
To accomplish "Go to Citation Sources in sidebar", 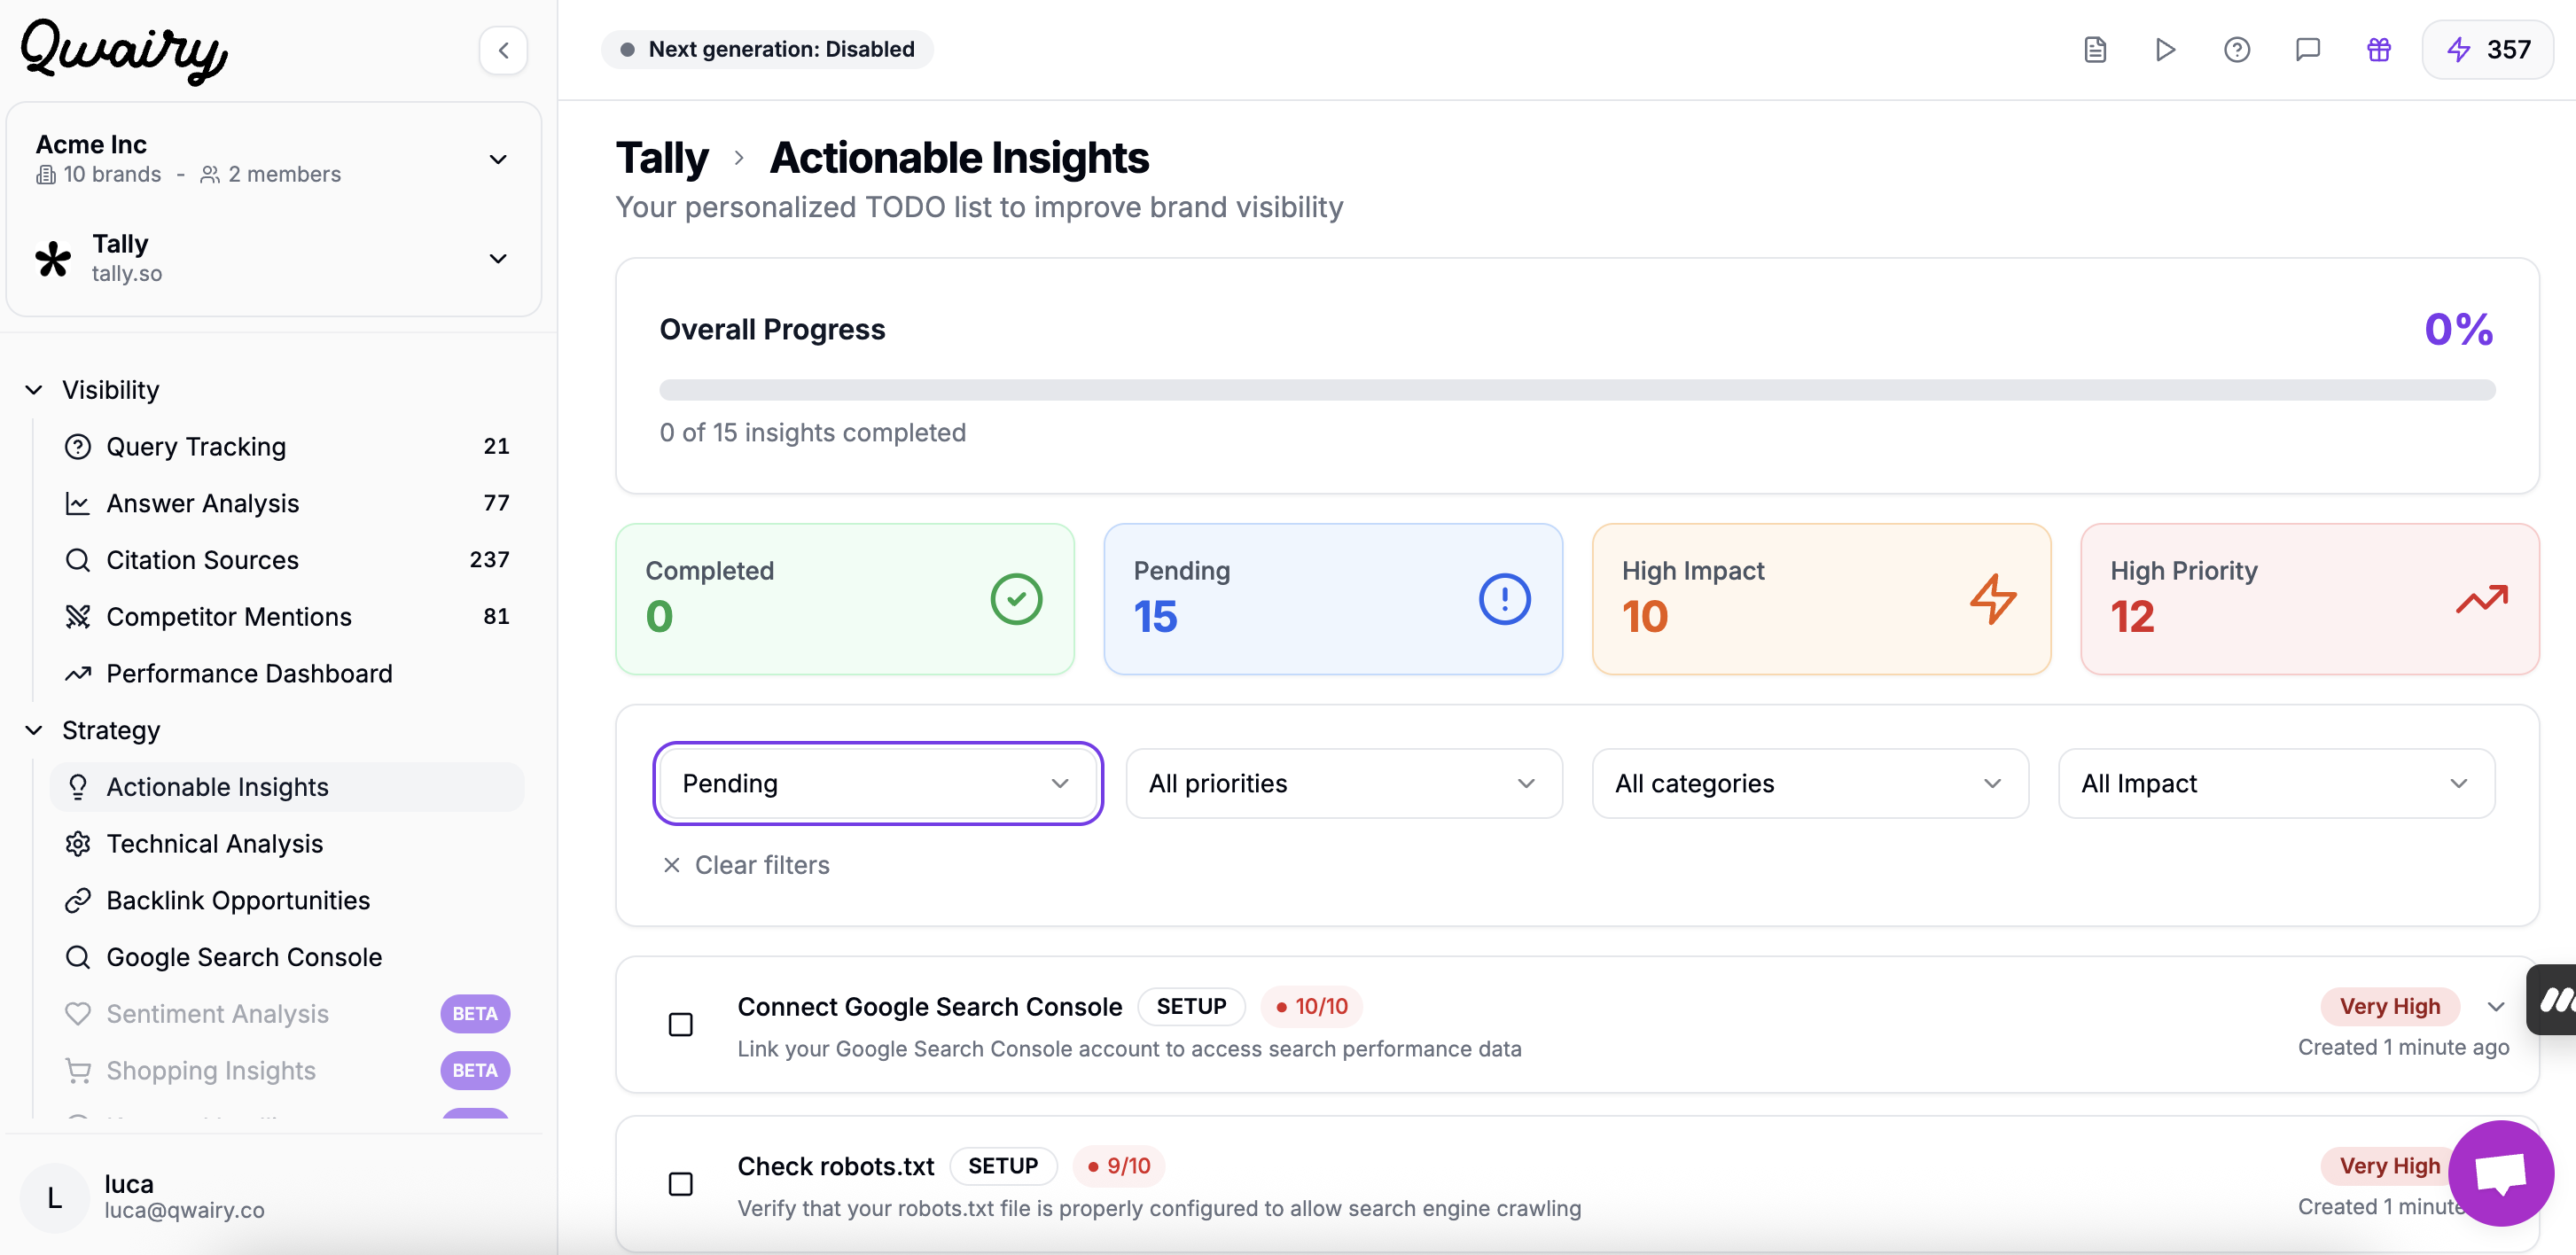I will (286, 560).
